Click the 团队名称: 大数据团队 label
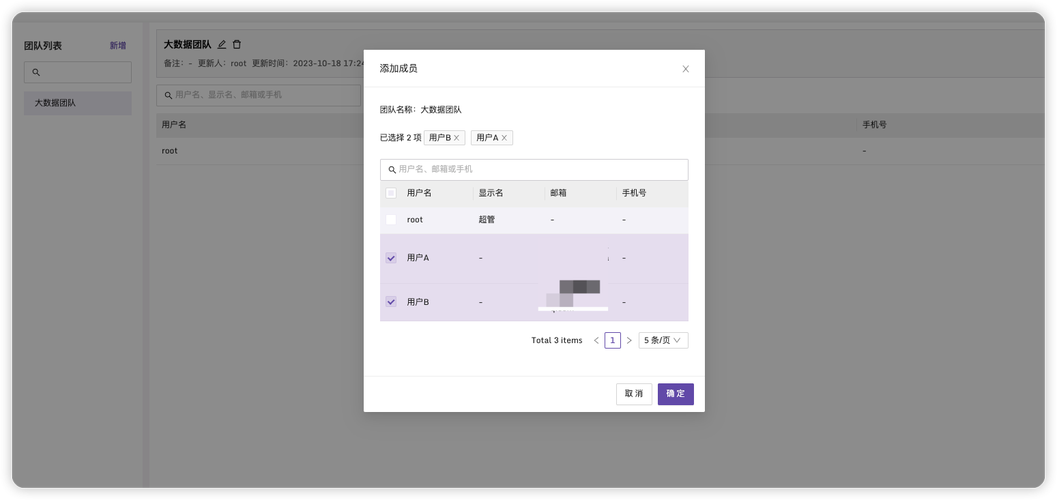The height and width of the screenshot is (500, 1057). pyautogui.click(x=421, y=109)
